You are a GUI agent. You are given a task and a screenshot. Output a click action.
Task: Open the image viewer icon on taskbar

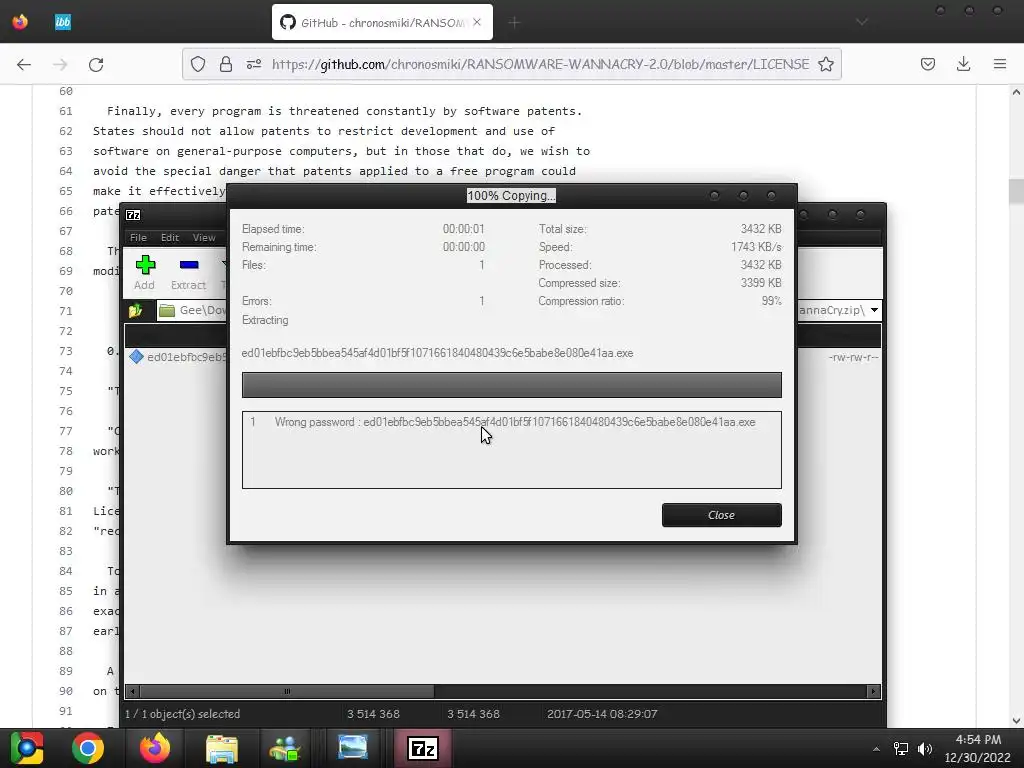[353, 747]
